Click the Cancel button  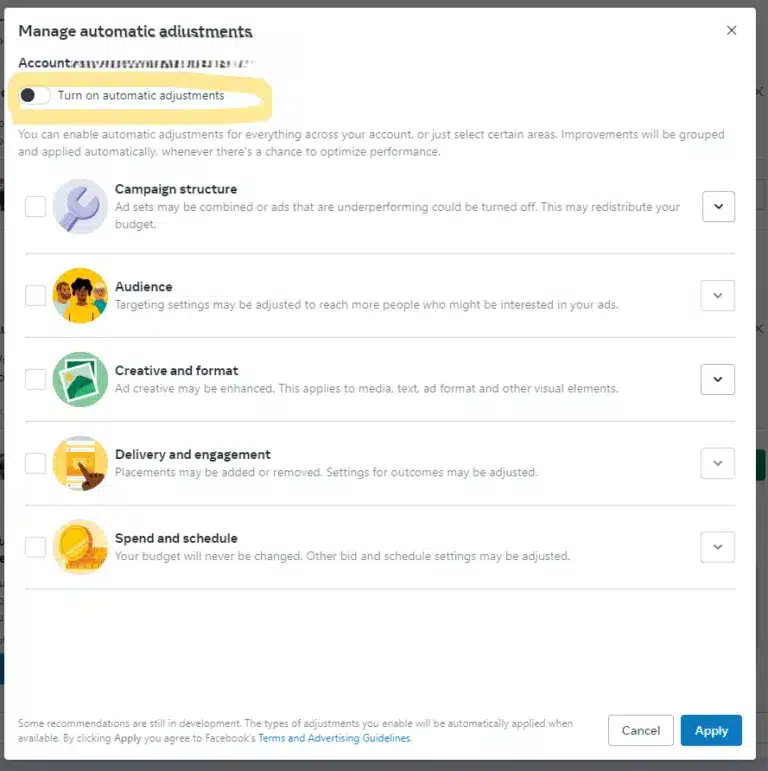click(641, 730)
